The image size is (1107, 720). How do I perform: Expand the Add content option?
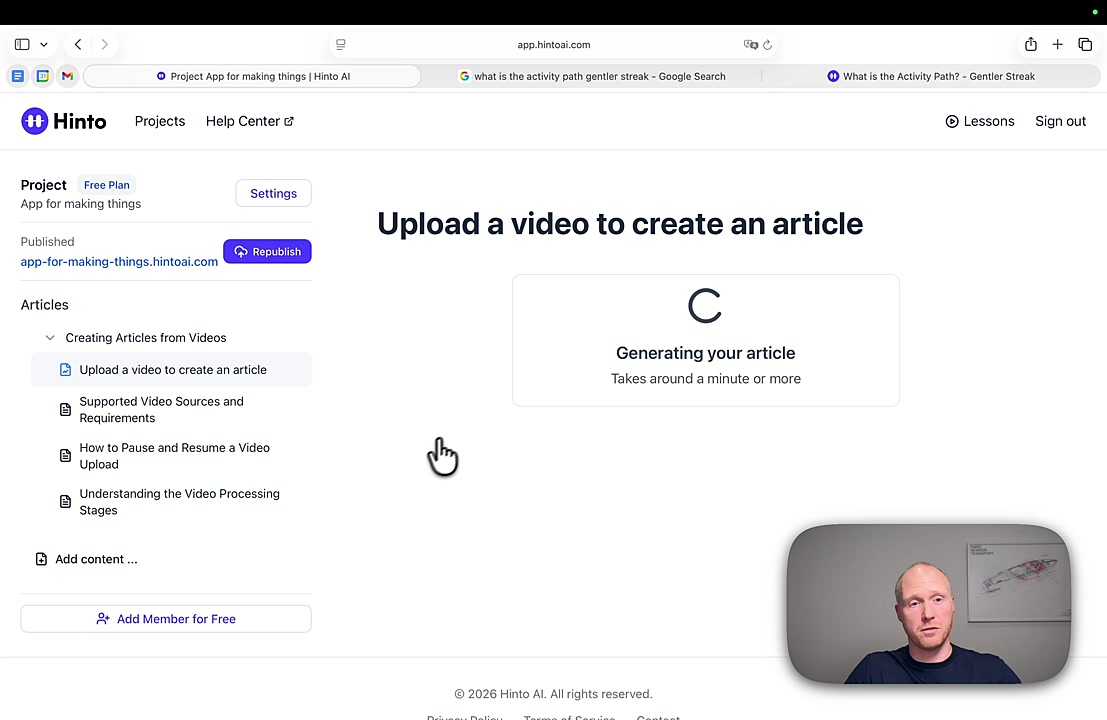pos(96,559)
